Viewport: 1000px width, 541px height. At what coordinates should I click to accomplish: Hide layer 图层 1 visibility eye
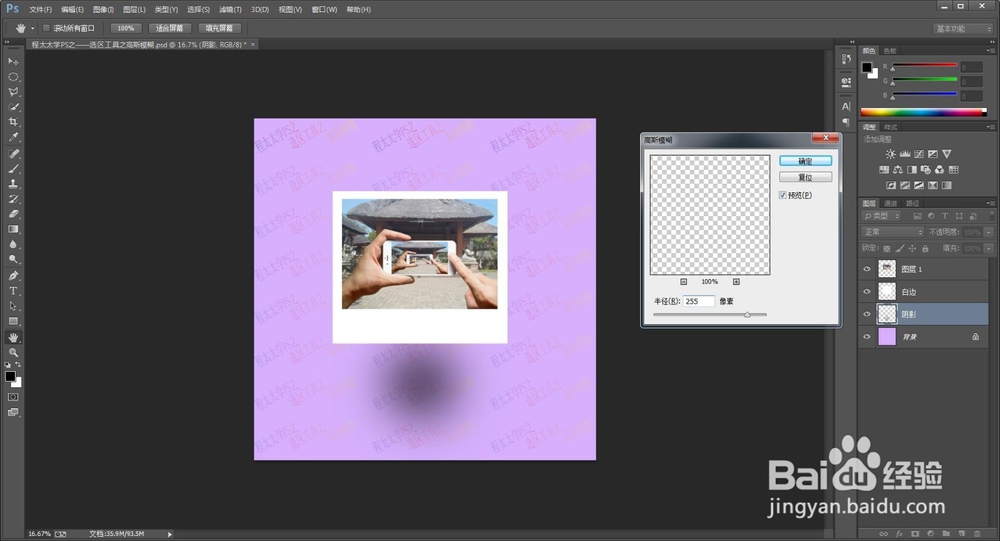[x=867, y=269]
